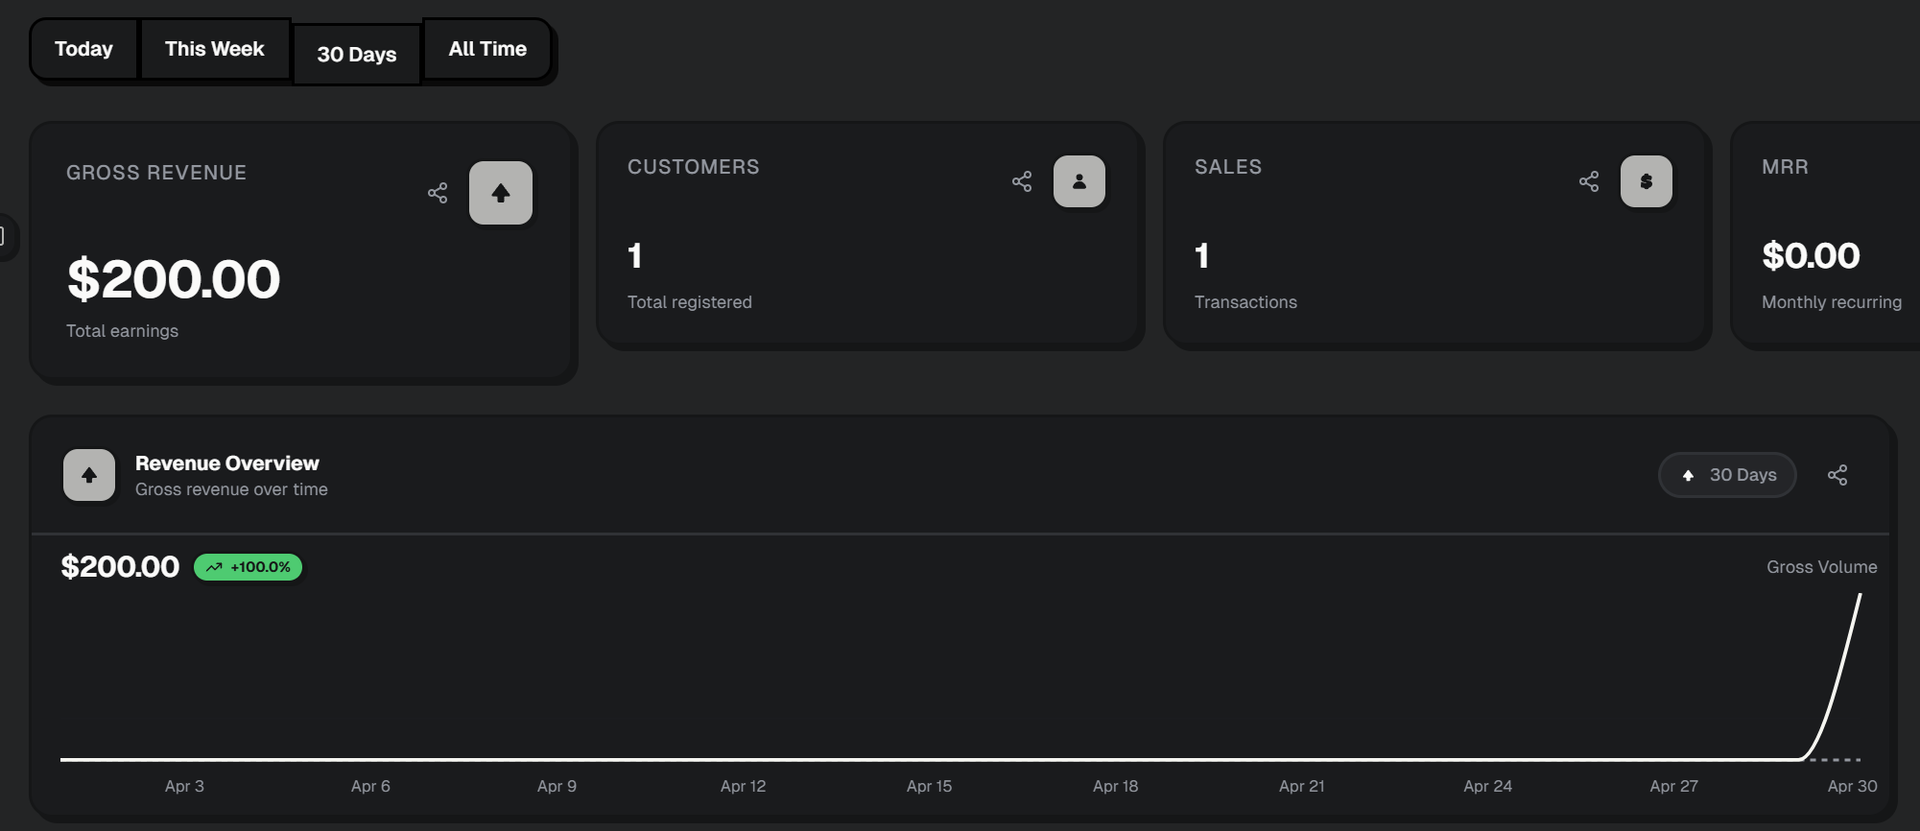Click the person icon on Customers card
The width and height of the screenshot is (1920, 831).
click(x=1079, y=181)
